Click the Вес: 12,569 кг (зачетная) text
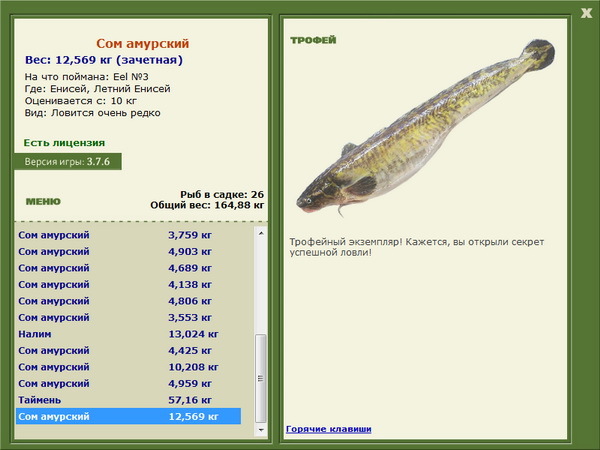The width and height of the screenshot is (600, 450). click(x=104, y=60)
